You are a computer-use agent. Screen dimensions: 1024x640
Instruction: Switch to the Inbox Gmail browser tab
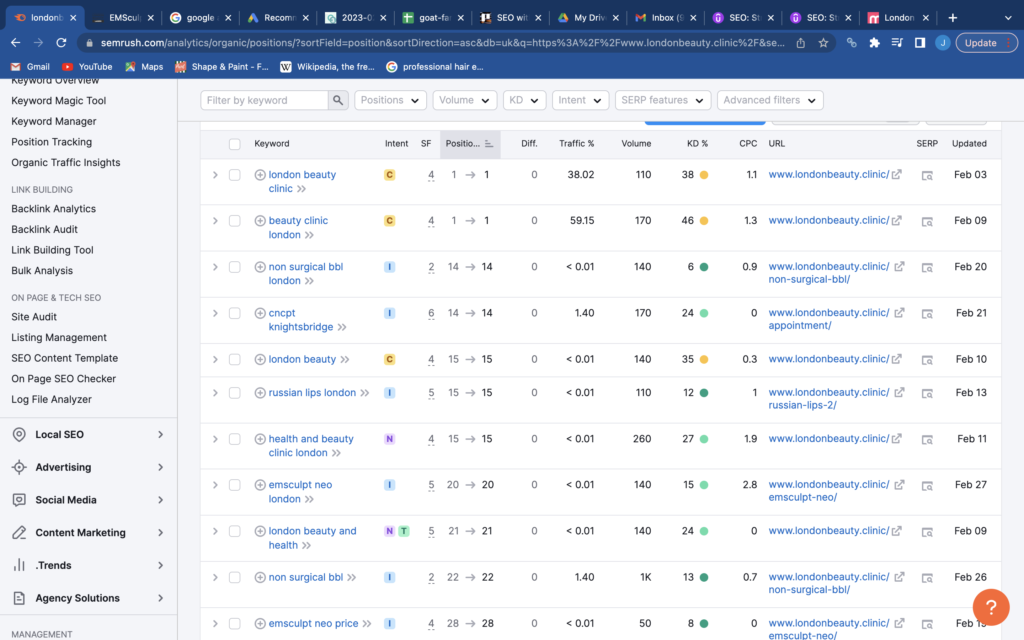pos(665,18)
